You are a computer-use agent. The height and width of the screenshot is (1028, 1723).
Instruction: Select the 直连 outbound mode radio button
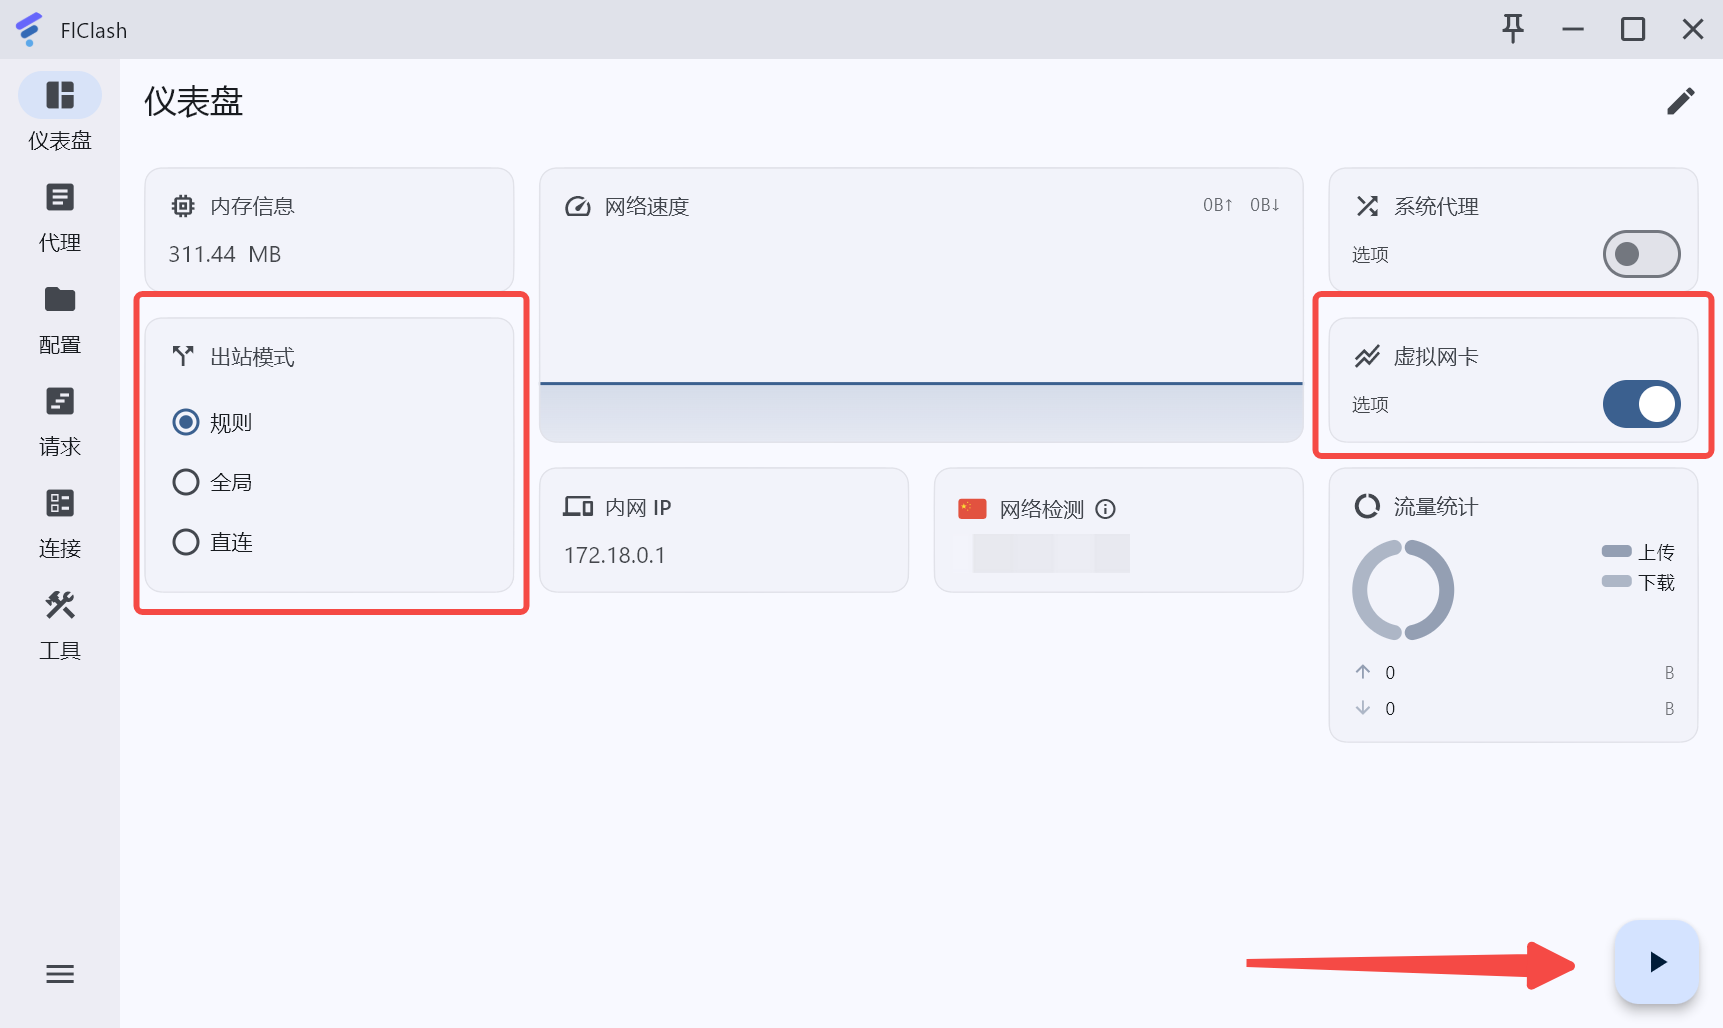[x=186, y=542]
